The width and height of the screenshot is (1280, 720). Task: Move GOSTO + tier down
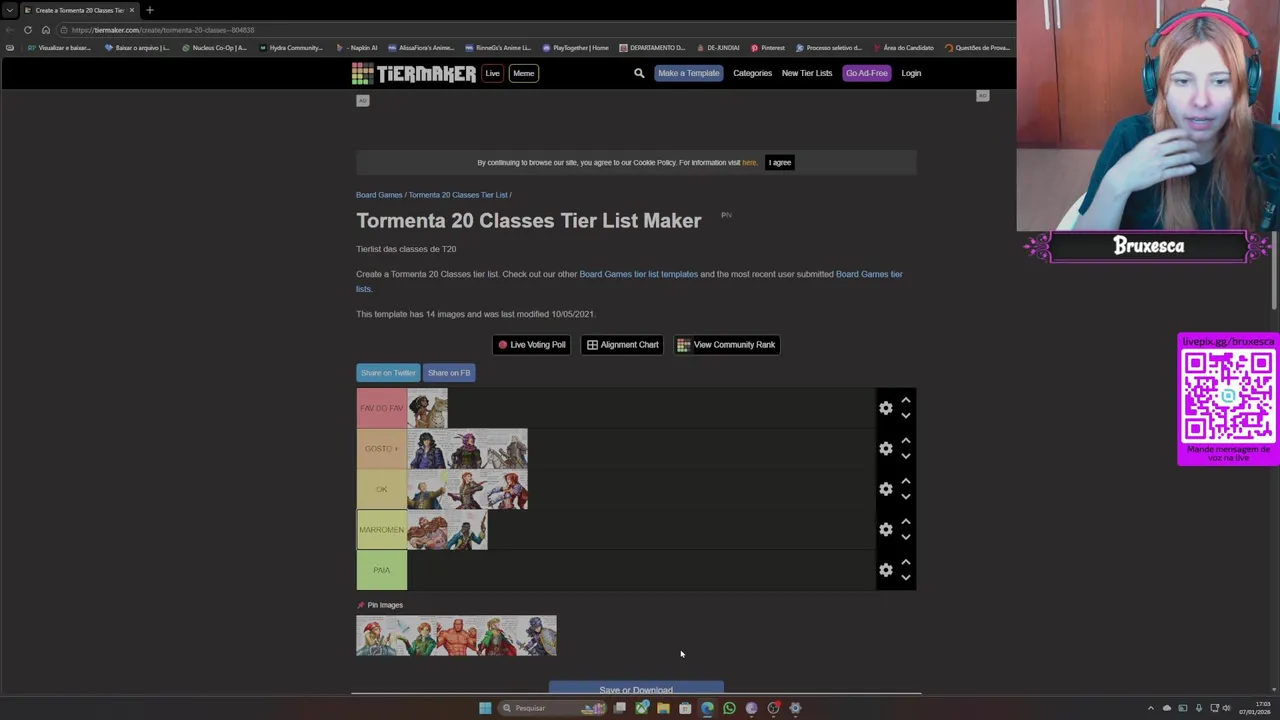pyautogui.click(x=905, y=456)
